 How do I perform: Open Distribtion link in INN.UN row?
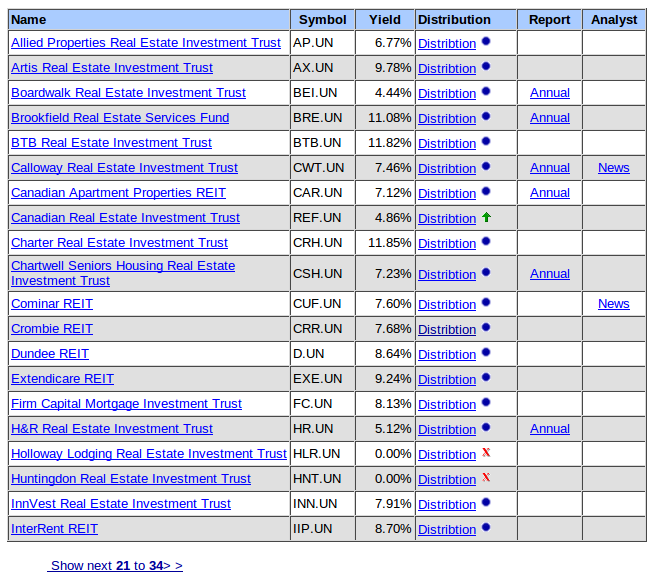pos(447,505)
